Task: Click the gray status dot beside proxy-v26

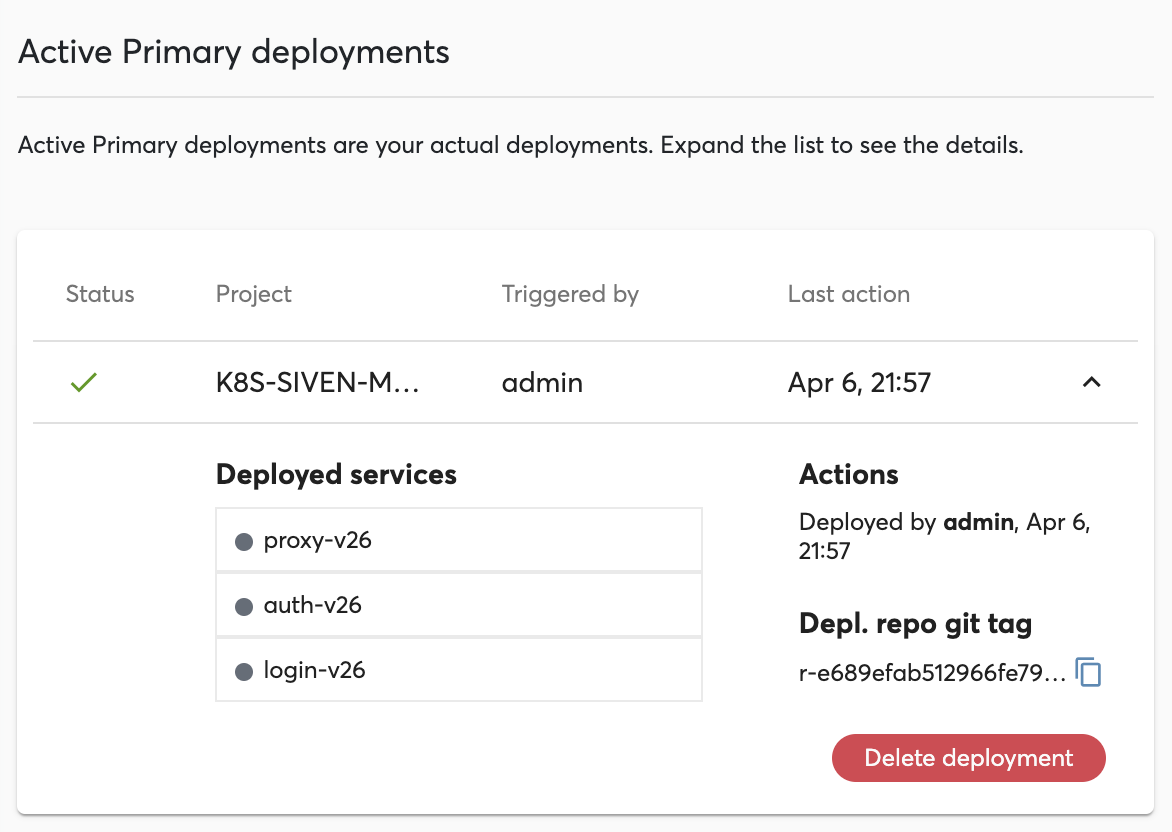Action: [x=243, y=542]
